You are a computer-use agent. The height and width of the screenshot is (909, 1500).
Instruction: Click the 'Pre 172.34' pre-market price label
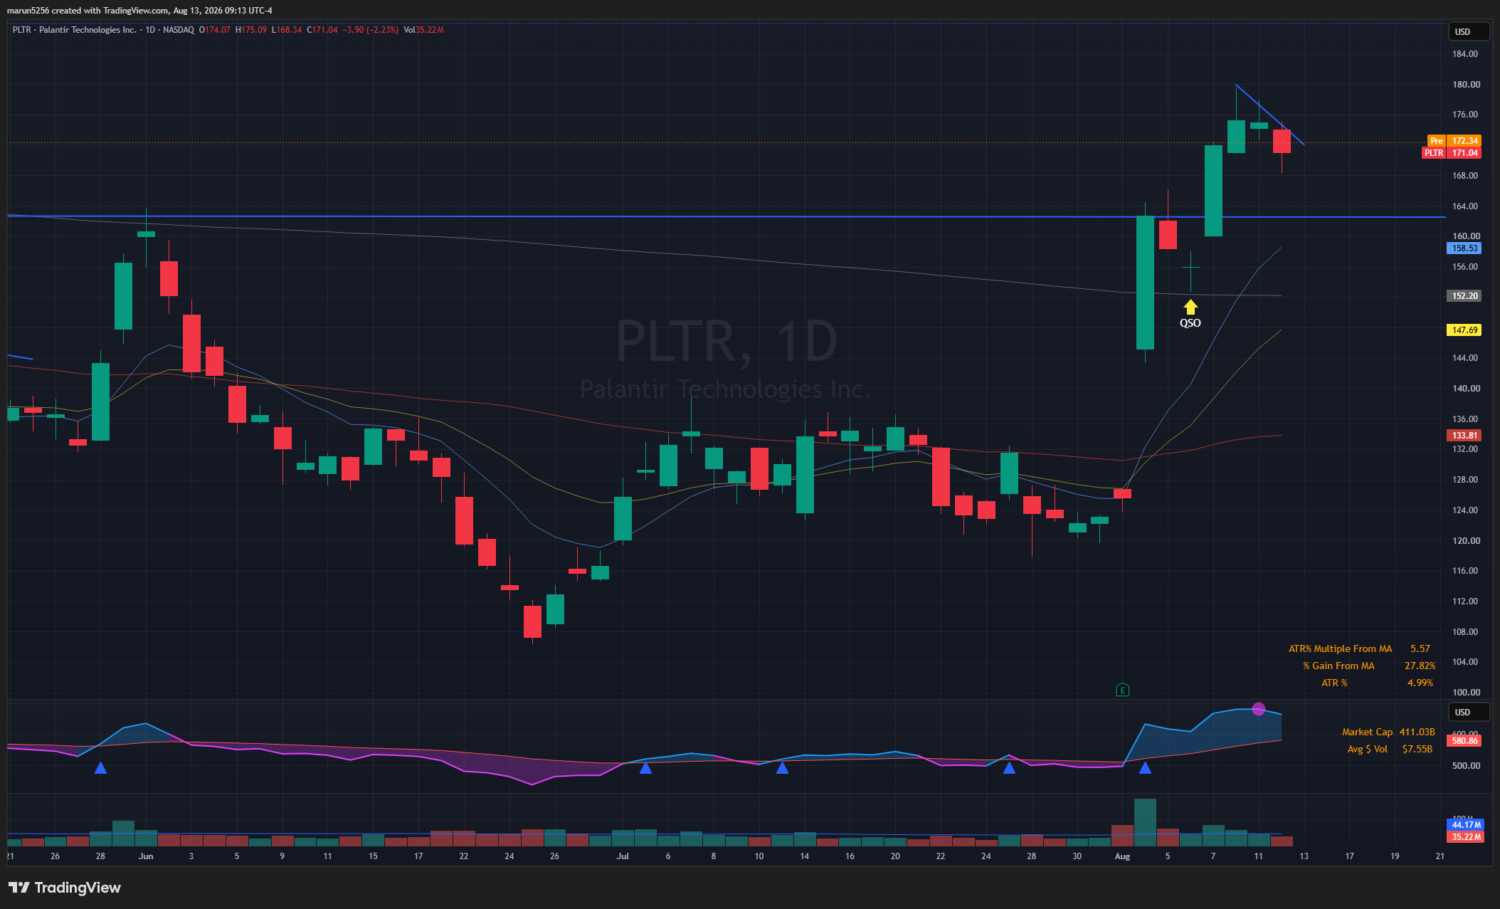(x=1454, y=141)
